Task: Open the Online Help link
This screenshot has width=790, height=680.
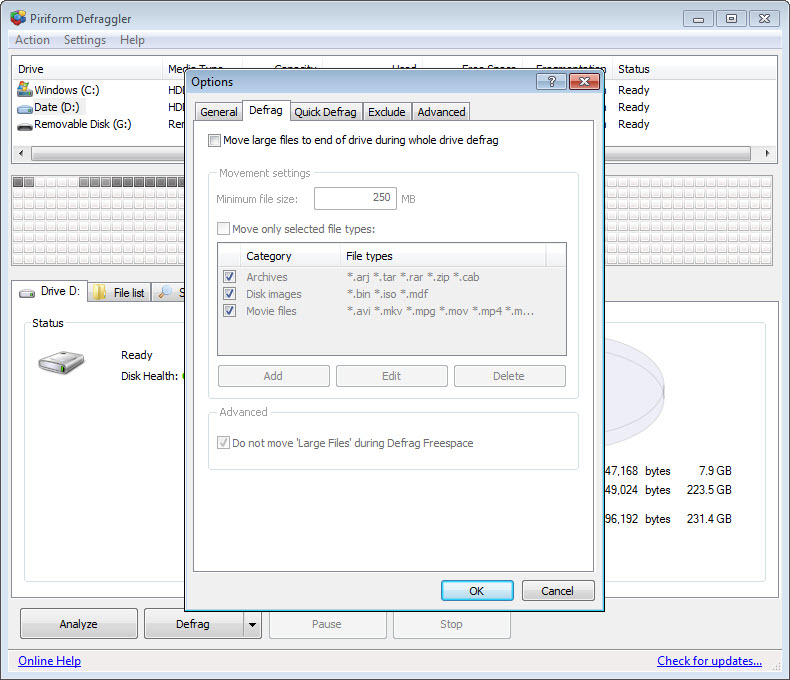Action: click(x=49, y=661)
